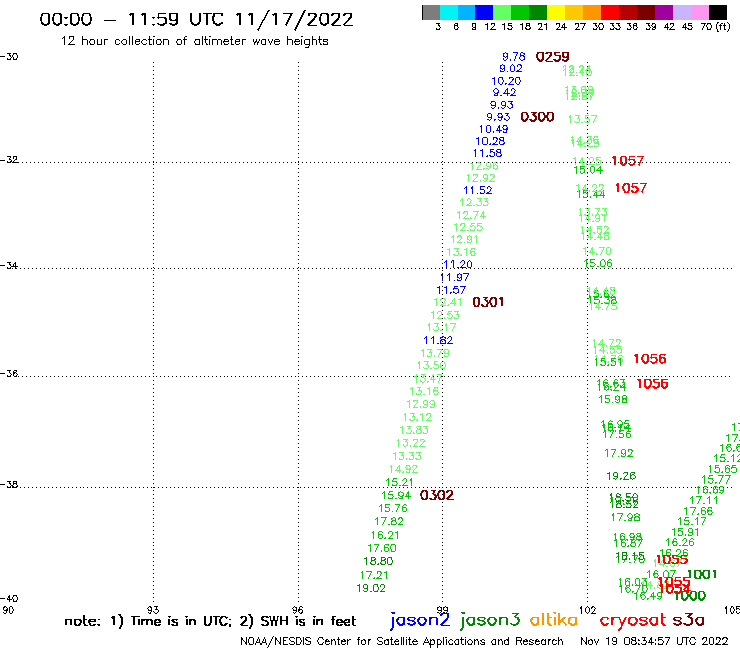Image resolution: width=740 pixels, height=650 pixels.
Task: Click the 'cryosat' satellite legend label
Action: (x=633, y=620)
